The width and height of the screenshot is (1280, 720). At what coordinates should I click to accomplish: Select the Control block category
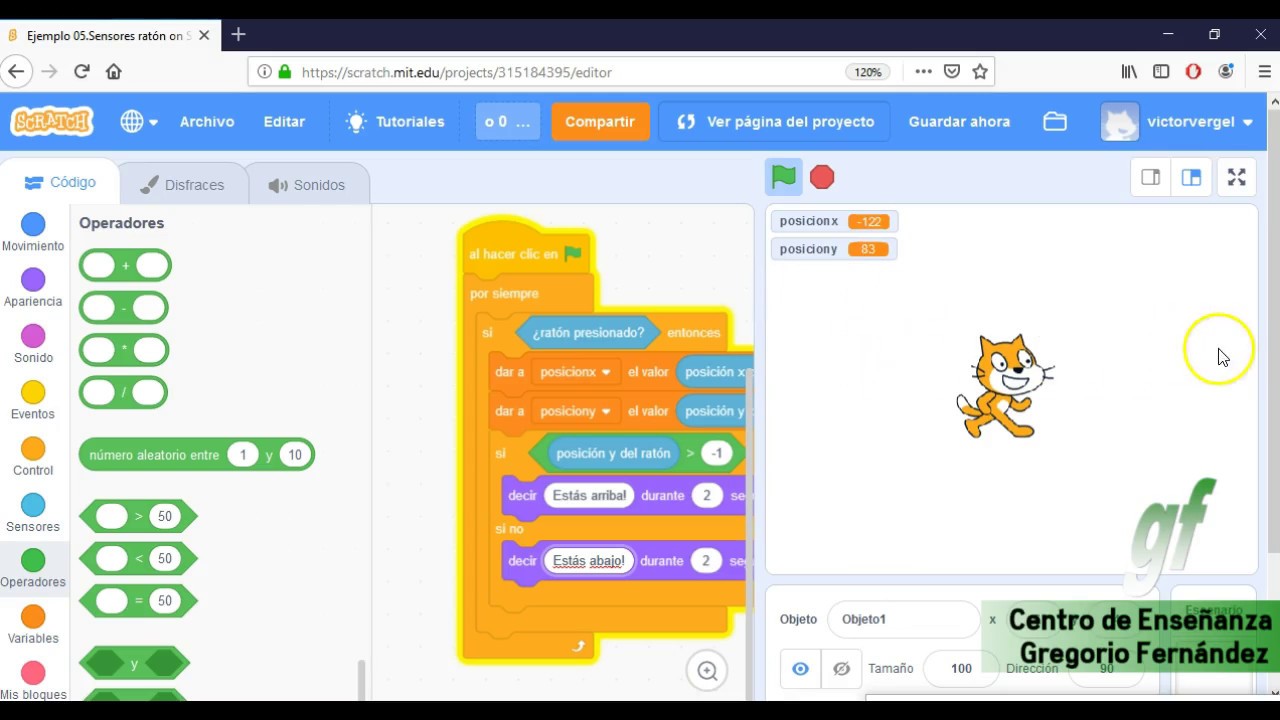coord(33,456)
